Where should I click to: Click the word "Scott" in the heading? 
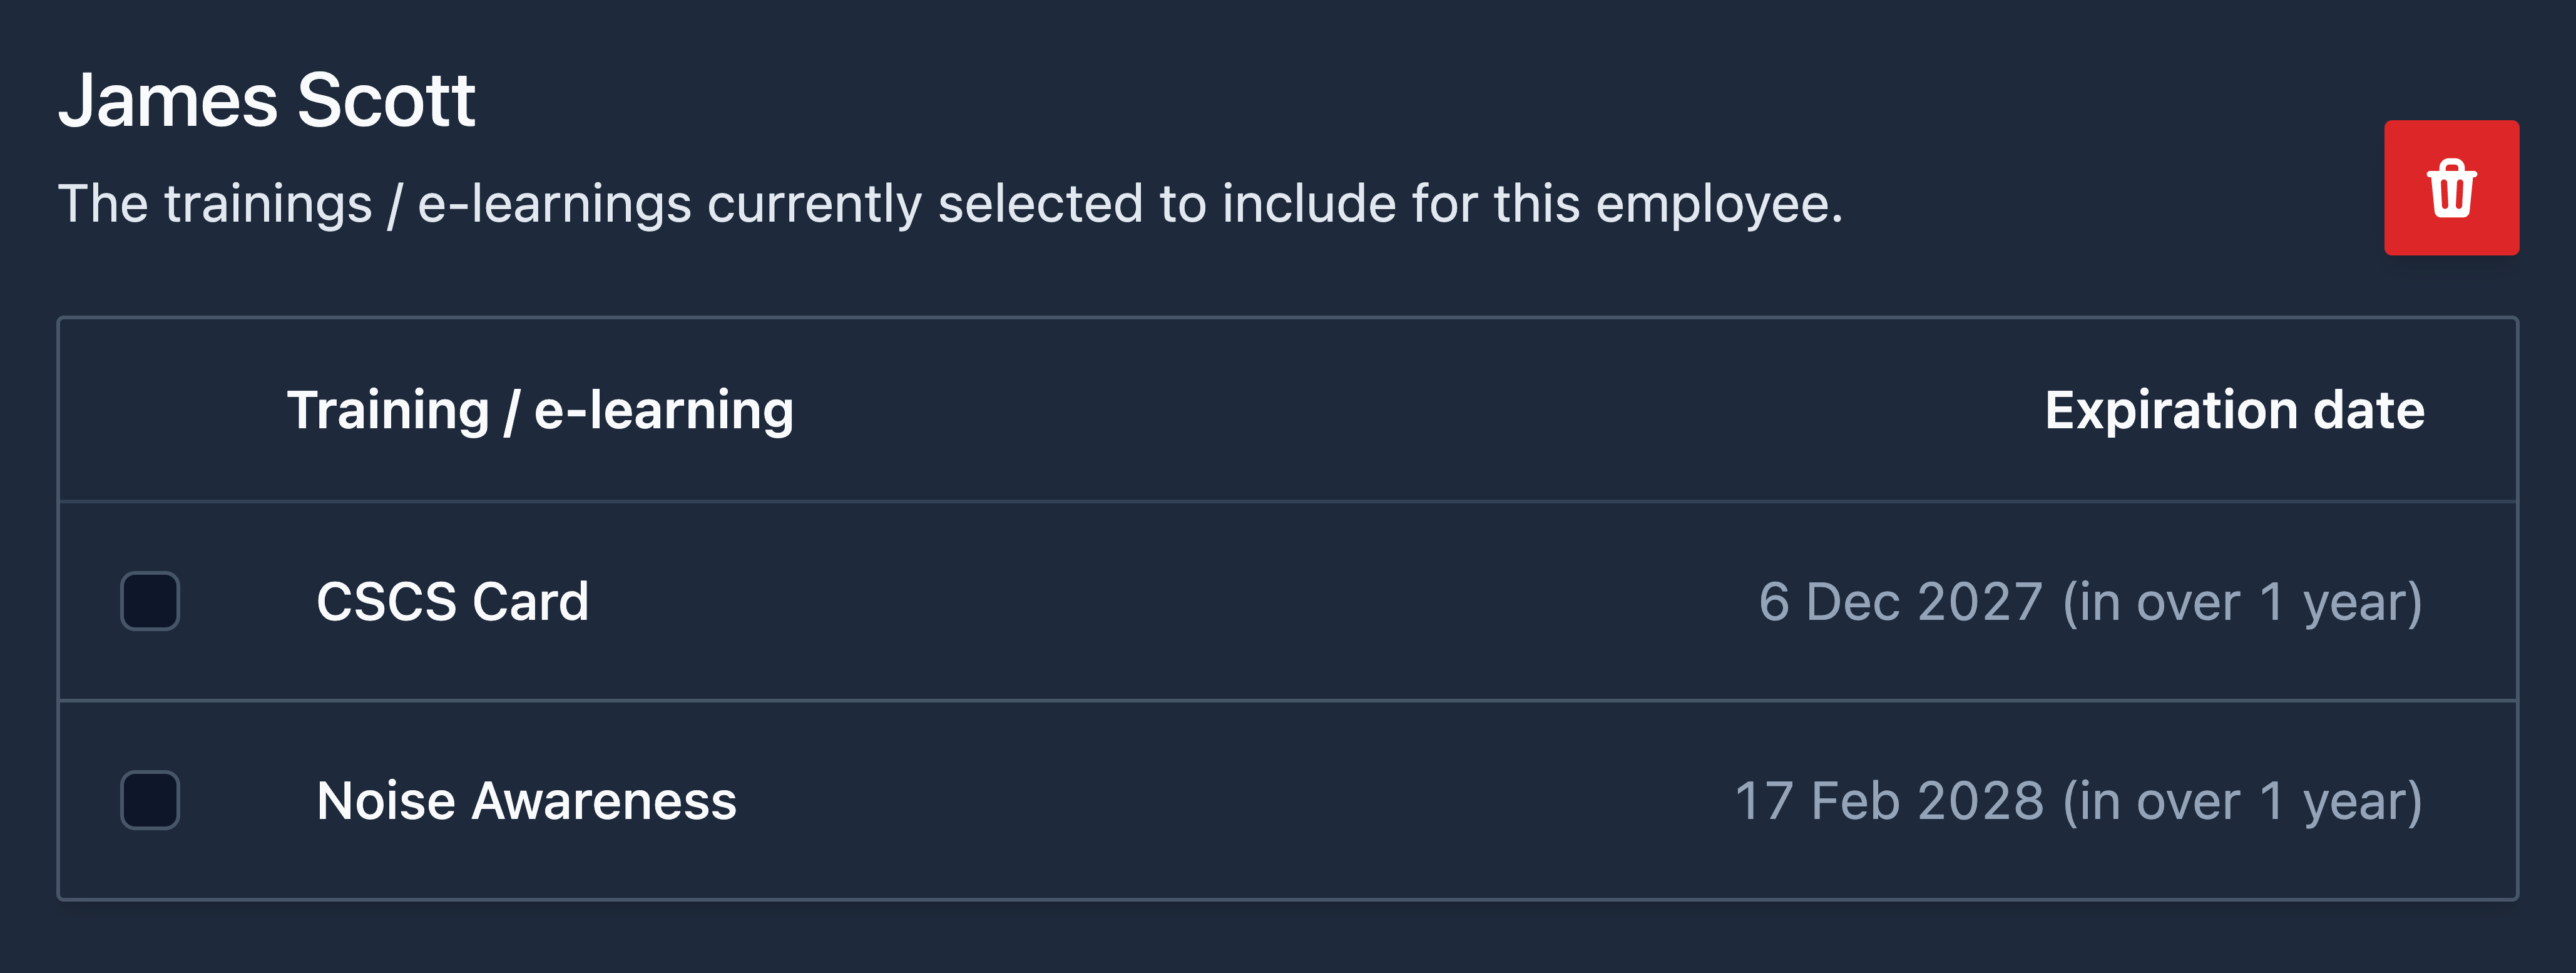[386, 100]
